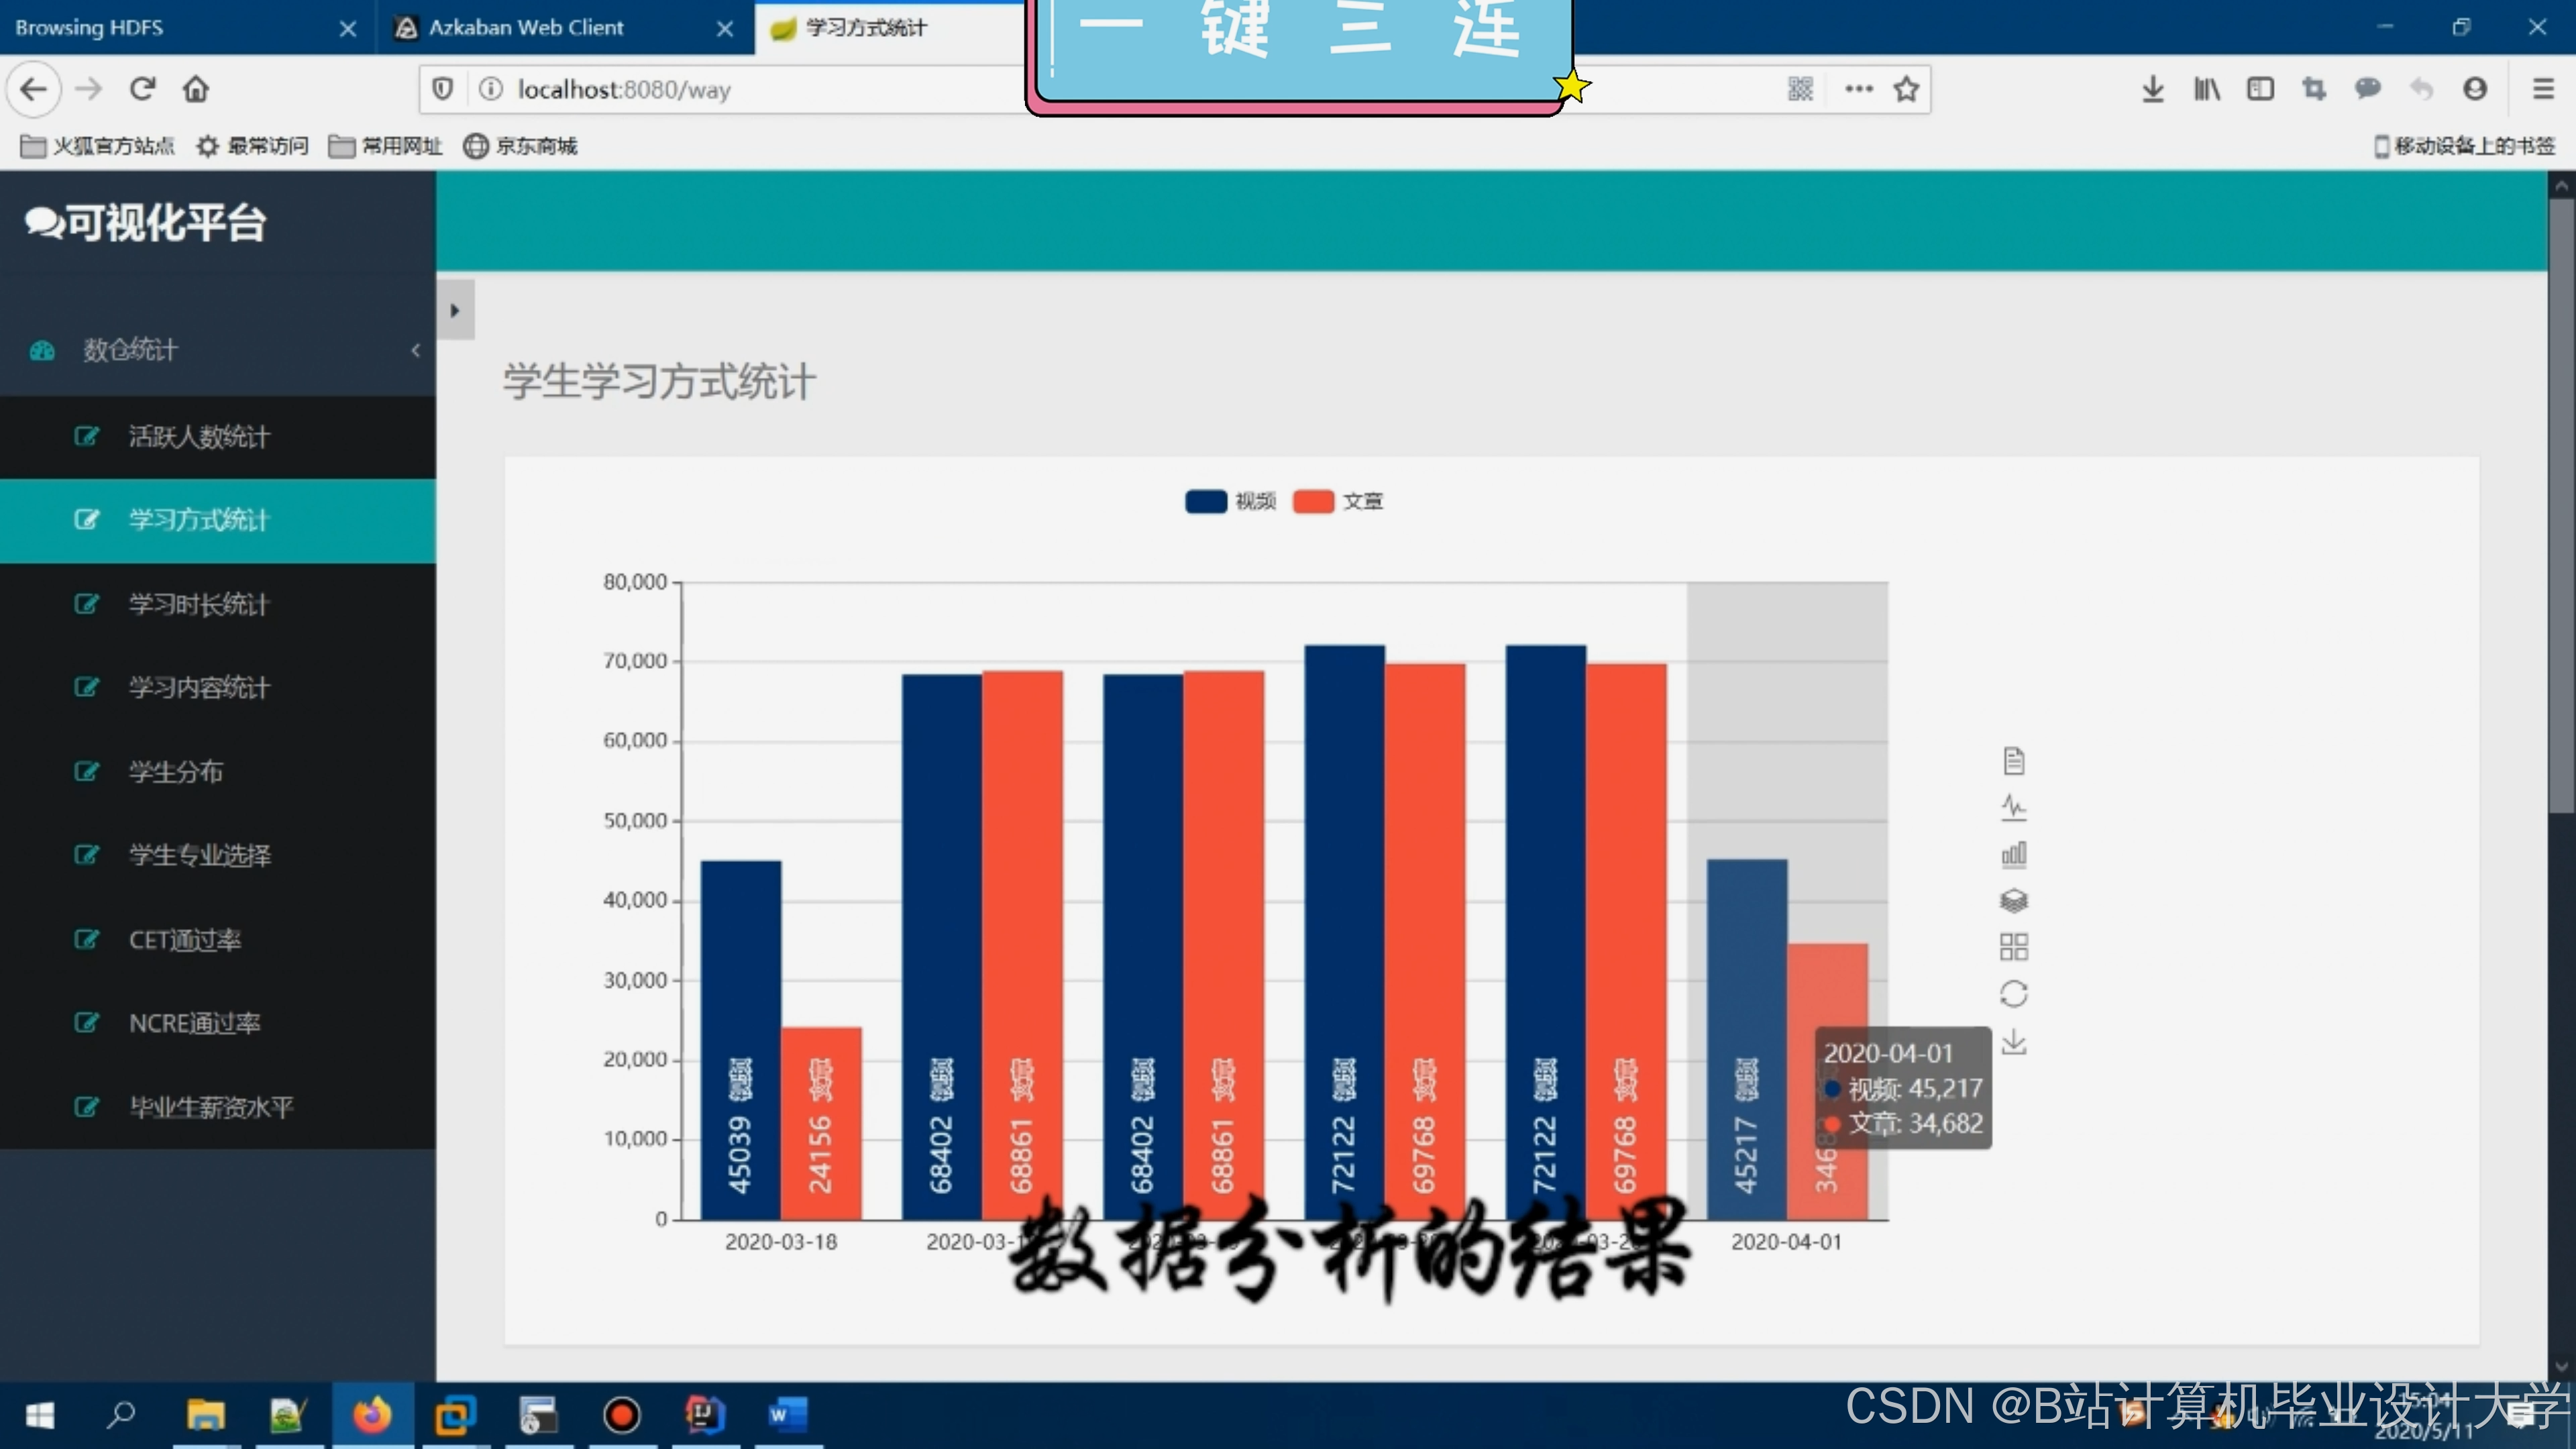Switch chart to line view icon
The width and height of the screenshot is (2576, 1449).
[2013, 807]
